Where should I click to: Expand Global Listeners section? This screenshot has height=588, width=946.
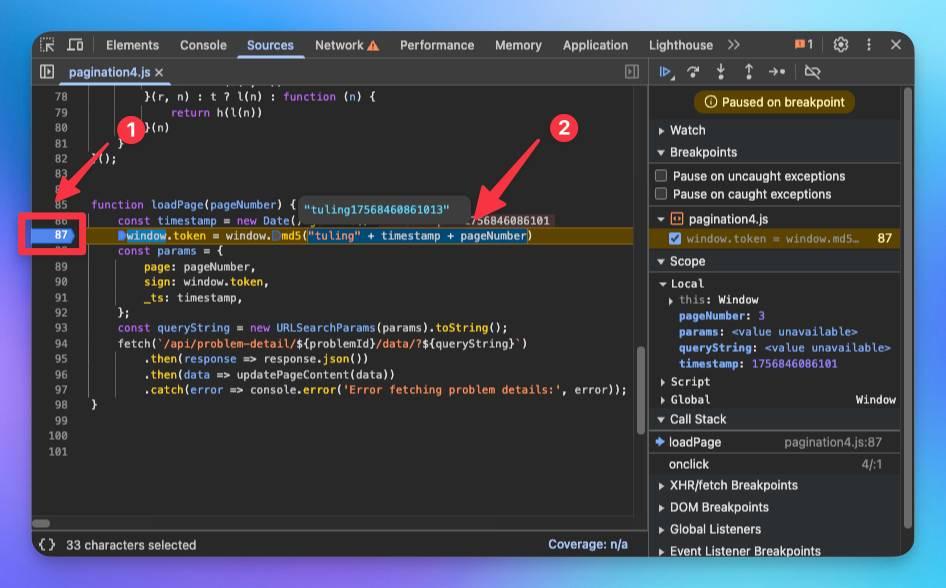point(662,530)
